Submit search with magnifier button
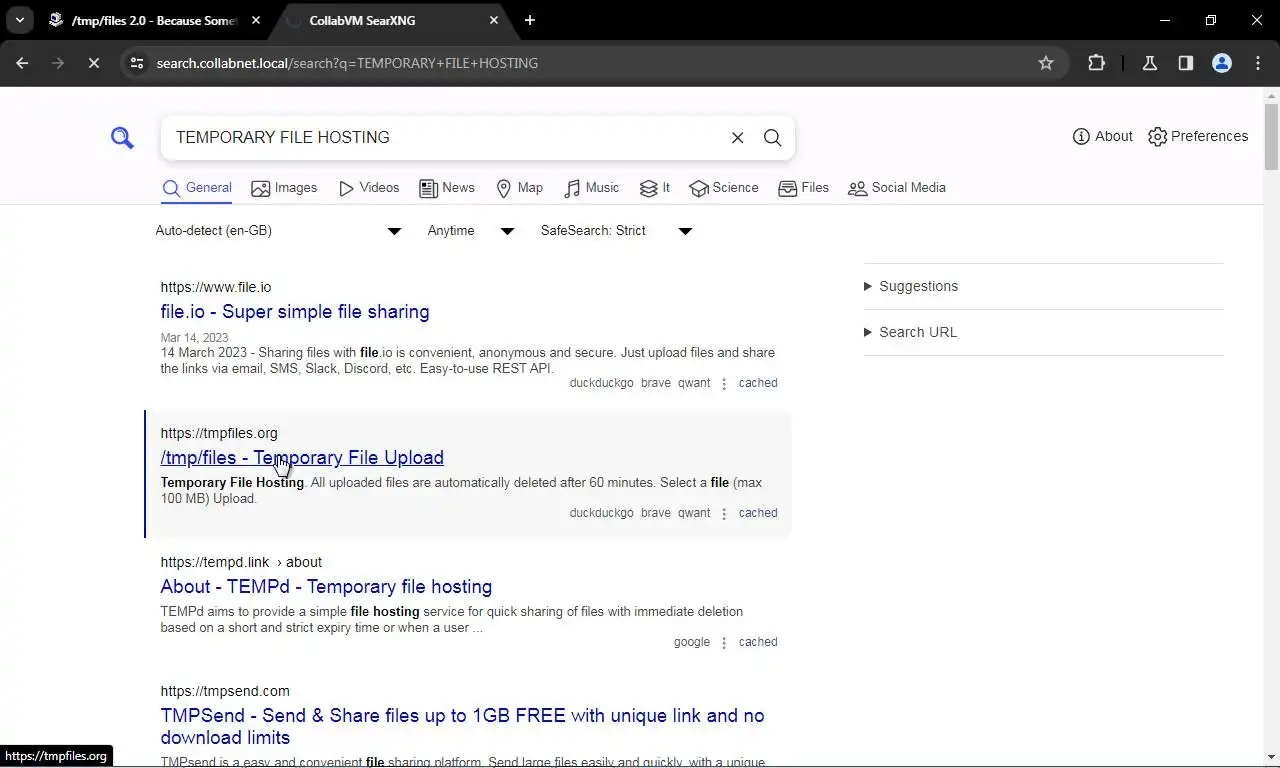Viewport: 1280px width, 768px height. pos(773,138)
